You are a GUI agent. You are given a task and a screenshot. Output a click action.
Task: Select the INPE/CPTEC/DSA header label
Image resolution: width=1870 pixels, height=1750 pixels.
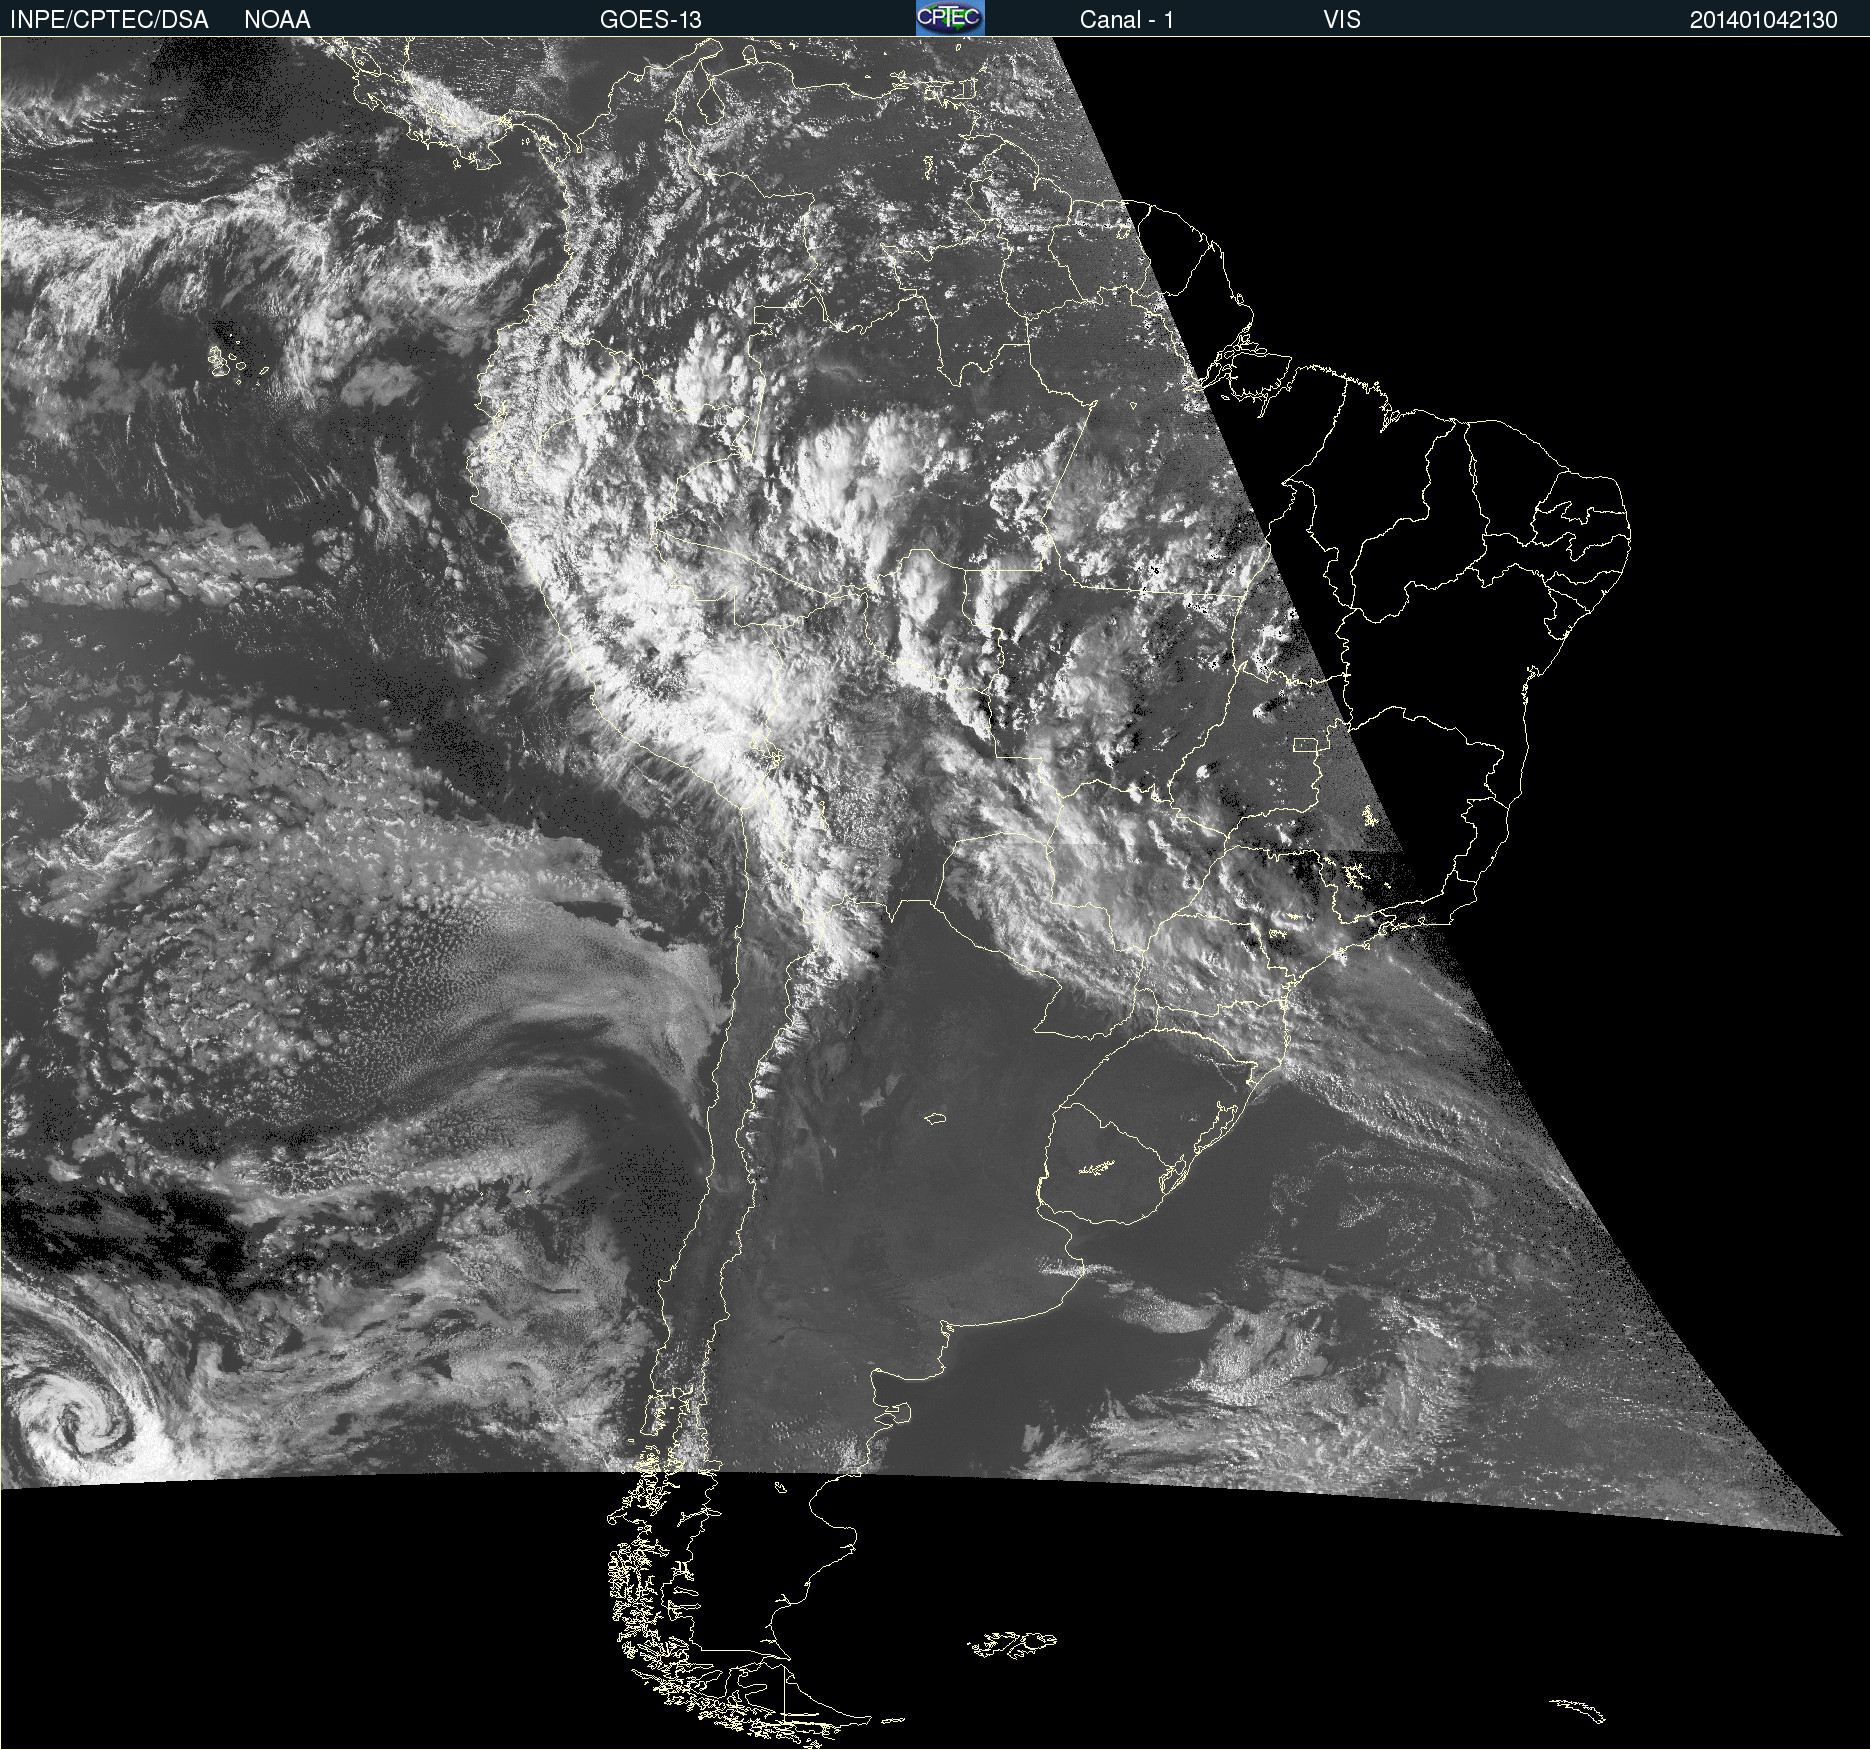tap(109, 20)
